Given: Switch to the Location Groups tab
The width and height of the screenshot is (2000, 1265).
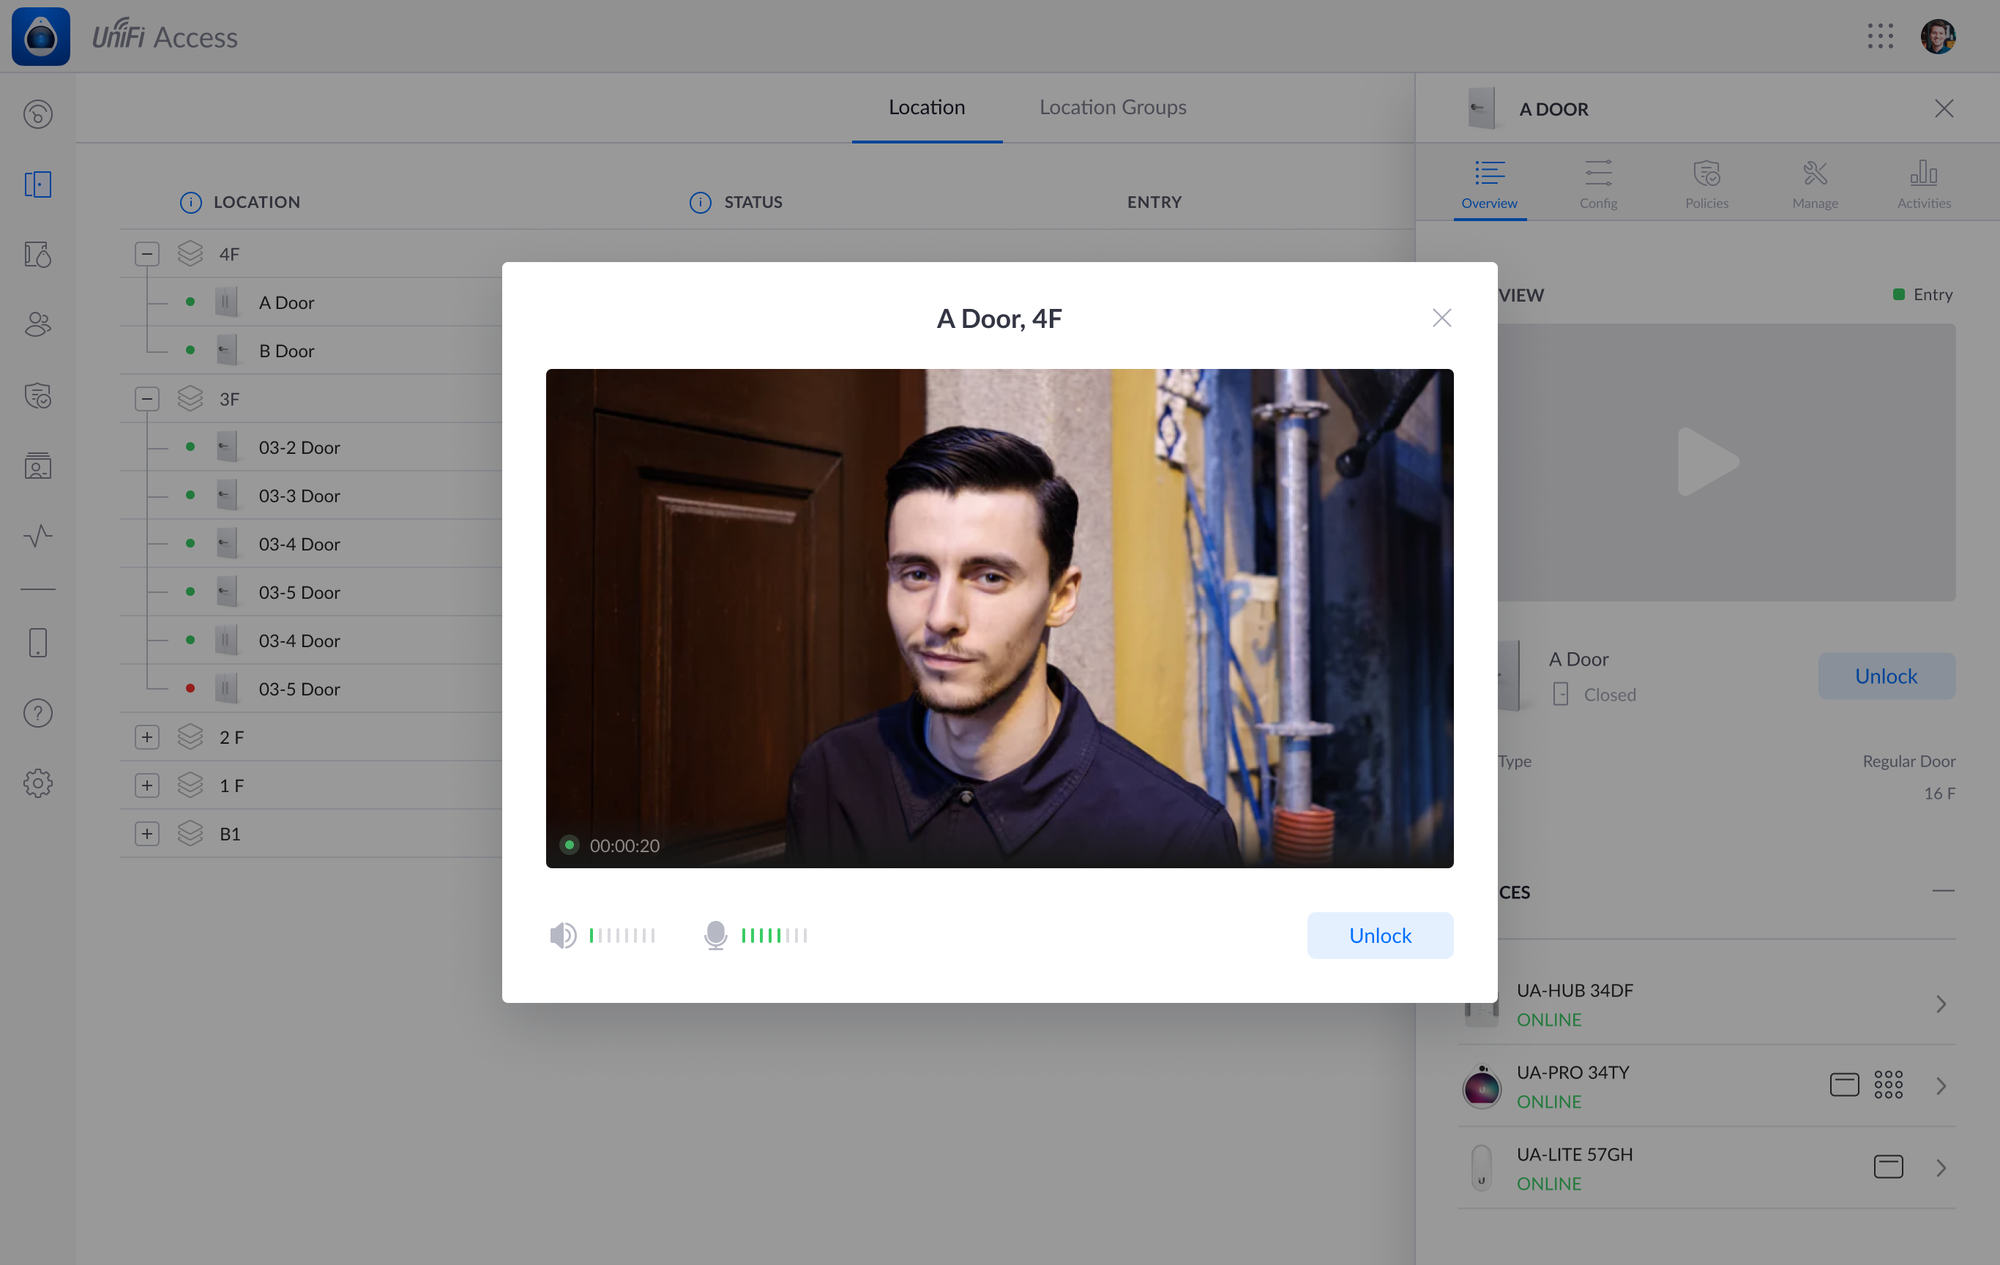Looking at the screenshot, I should (1112, 107).
